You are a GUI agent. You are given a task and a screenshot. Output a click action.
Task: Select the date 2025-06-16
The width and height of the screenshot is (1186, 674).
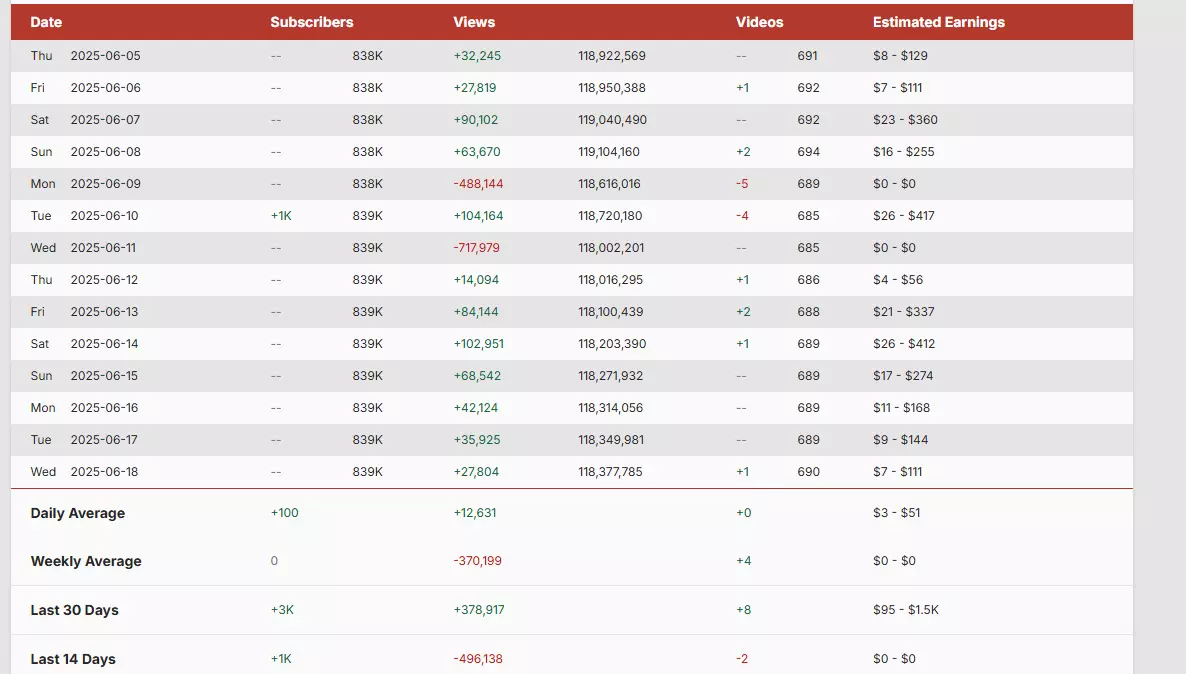coord(104,408)
